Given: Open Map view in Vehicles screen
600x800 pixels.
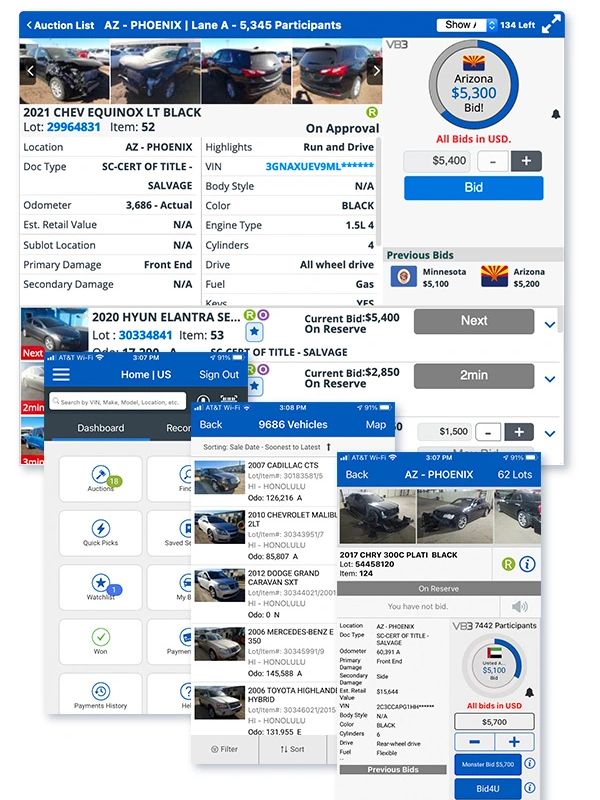Looking at the screenshot, I should click(376, 424).
